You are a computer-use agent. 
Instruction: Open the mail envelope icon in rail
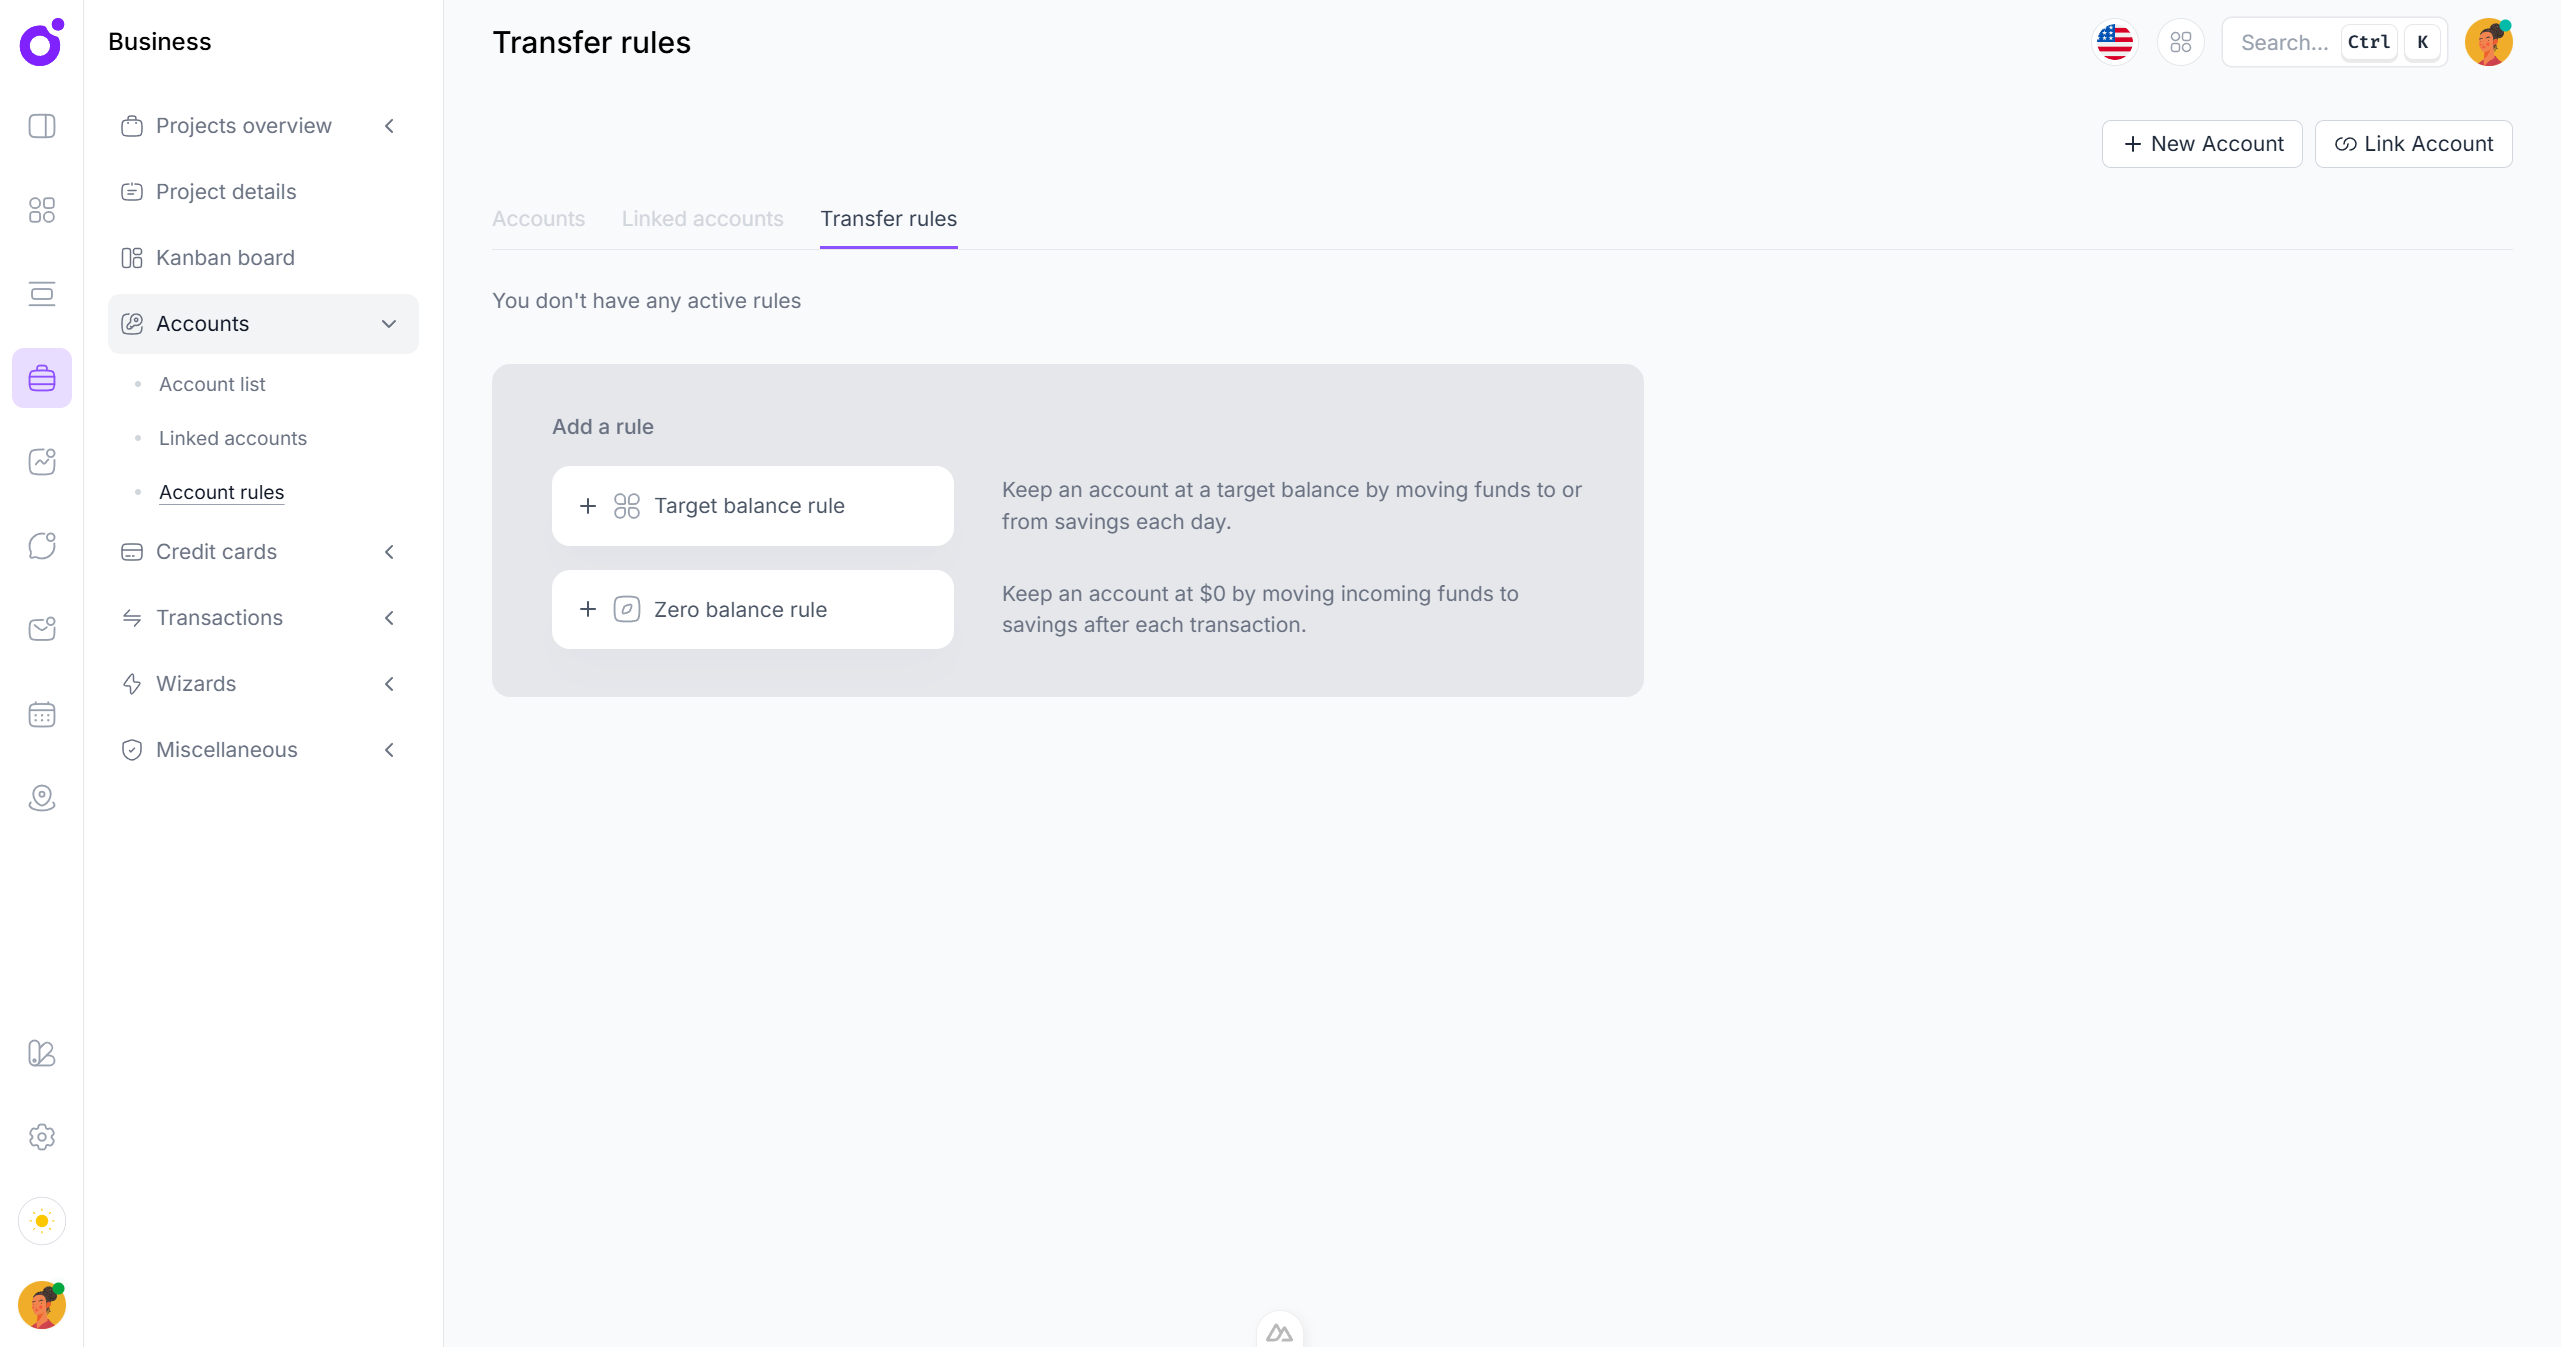coord(42,629)
